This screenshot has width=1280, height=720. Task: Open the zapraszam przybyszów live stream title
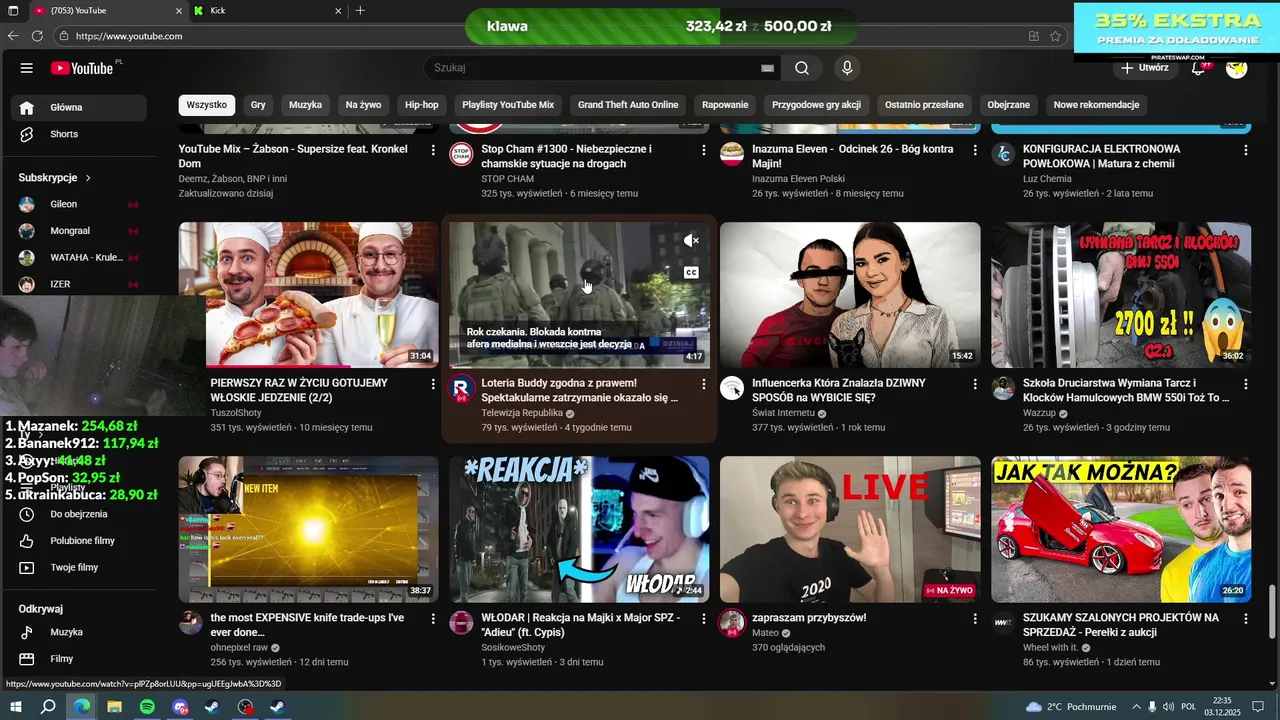click(x=809, y=618)
